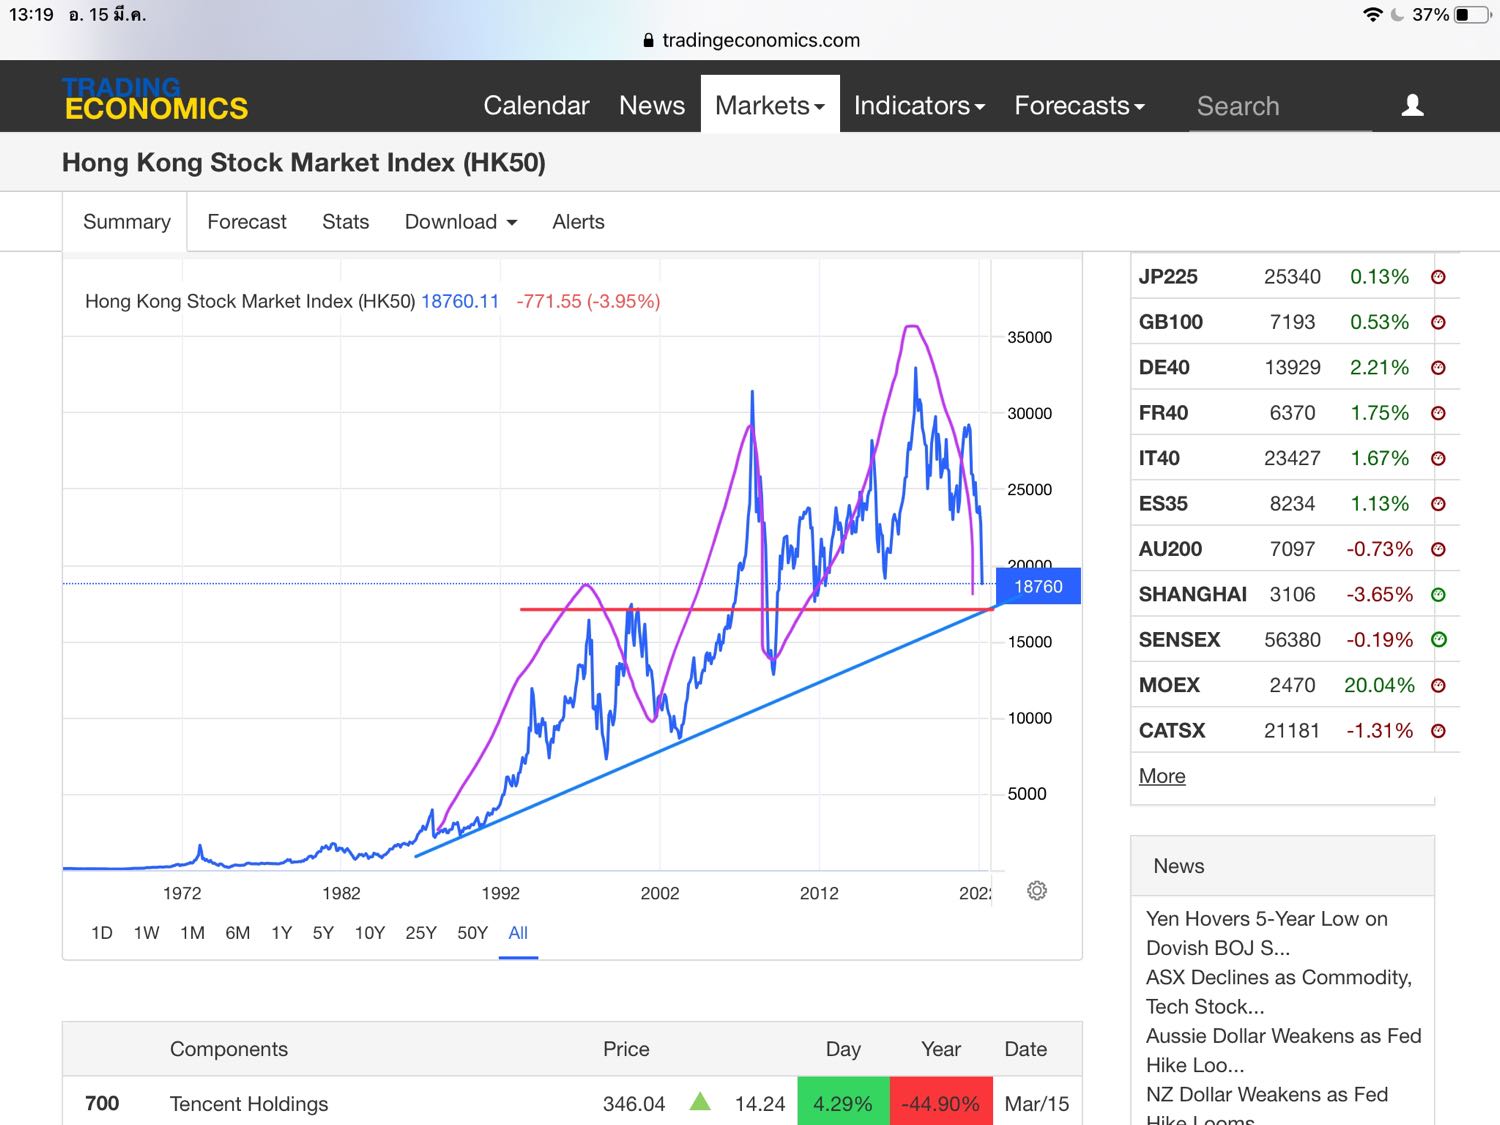Open the CATSX index link
The height and width of the screenshot is (1125, 1500).
pos(1172,731)
